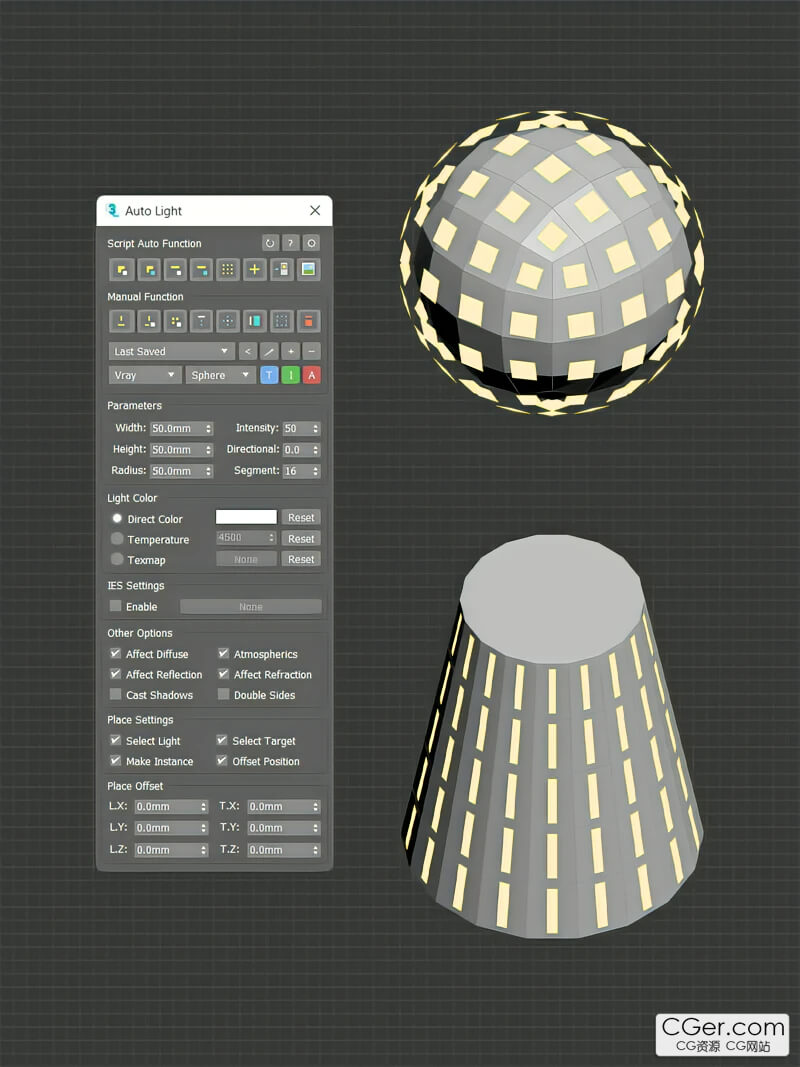The image size is (800, 1067).
Task: Enable the IES Settings checkbox
Action: point(116,606)
